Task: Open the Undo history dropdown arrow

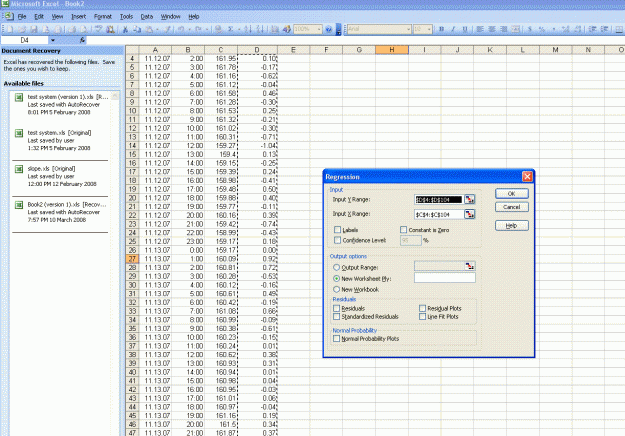Action: (x=189, y=29)
